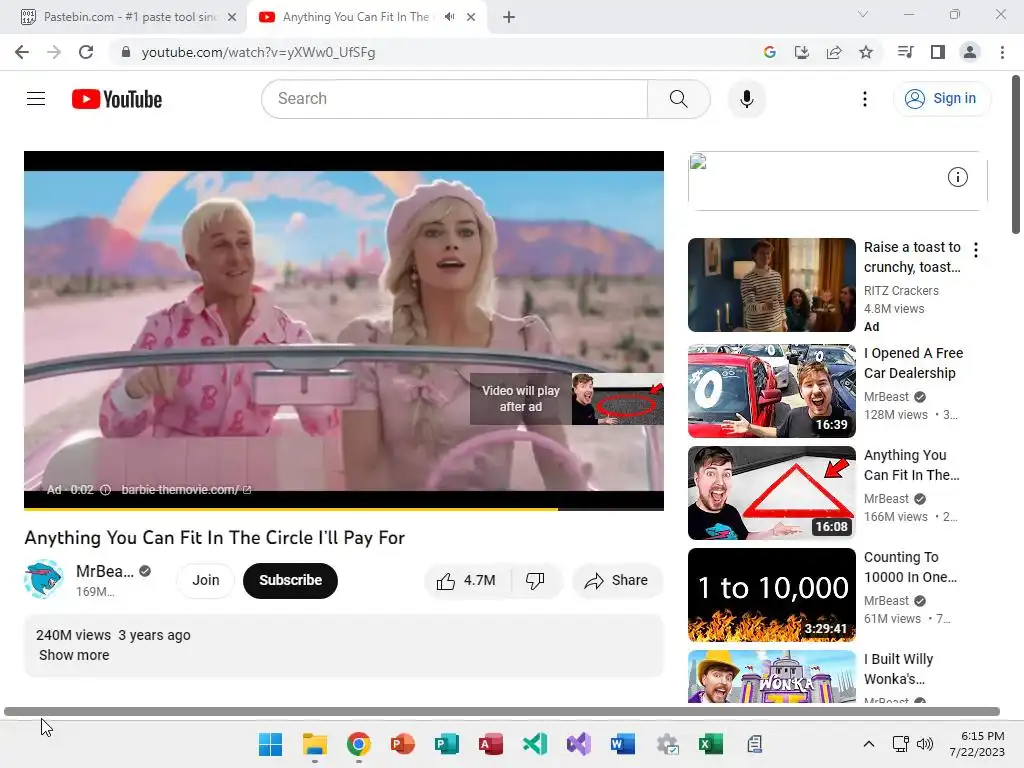
Task: Open options menu for RITZ ad
Action: point(976,249)
